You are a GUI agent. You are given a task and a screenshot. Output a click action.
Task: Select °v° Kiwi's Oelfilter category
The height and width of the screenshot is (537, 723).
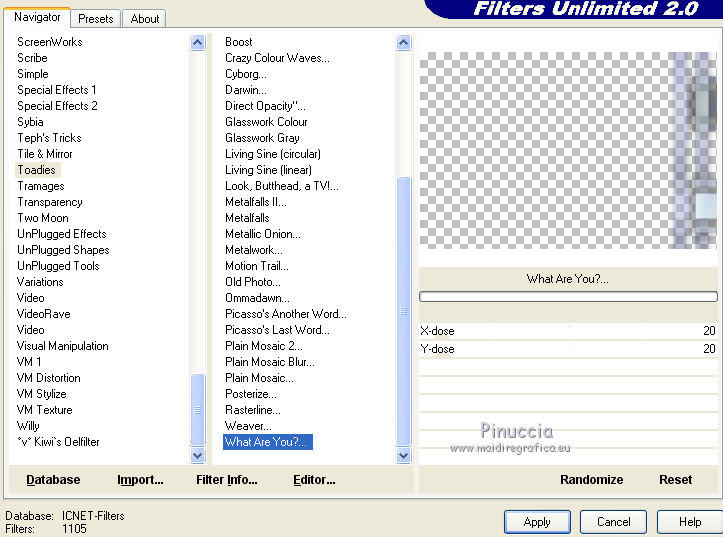(59, 442)
